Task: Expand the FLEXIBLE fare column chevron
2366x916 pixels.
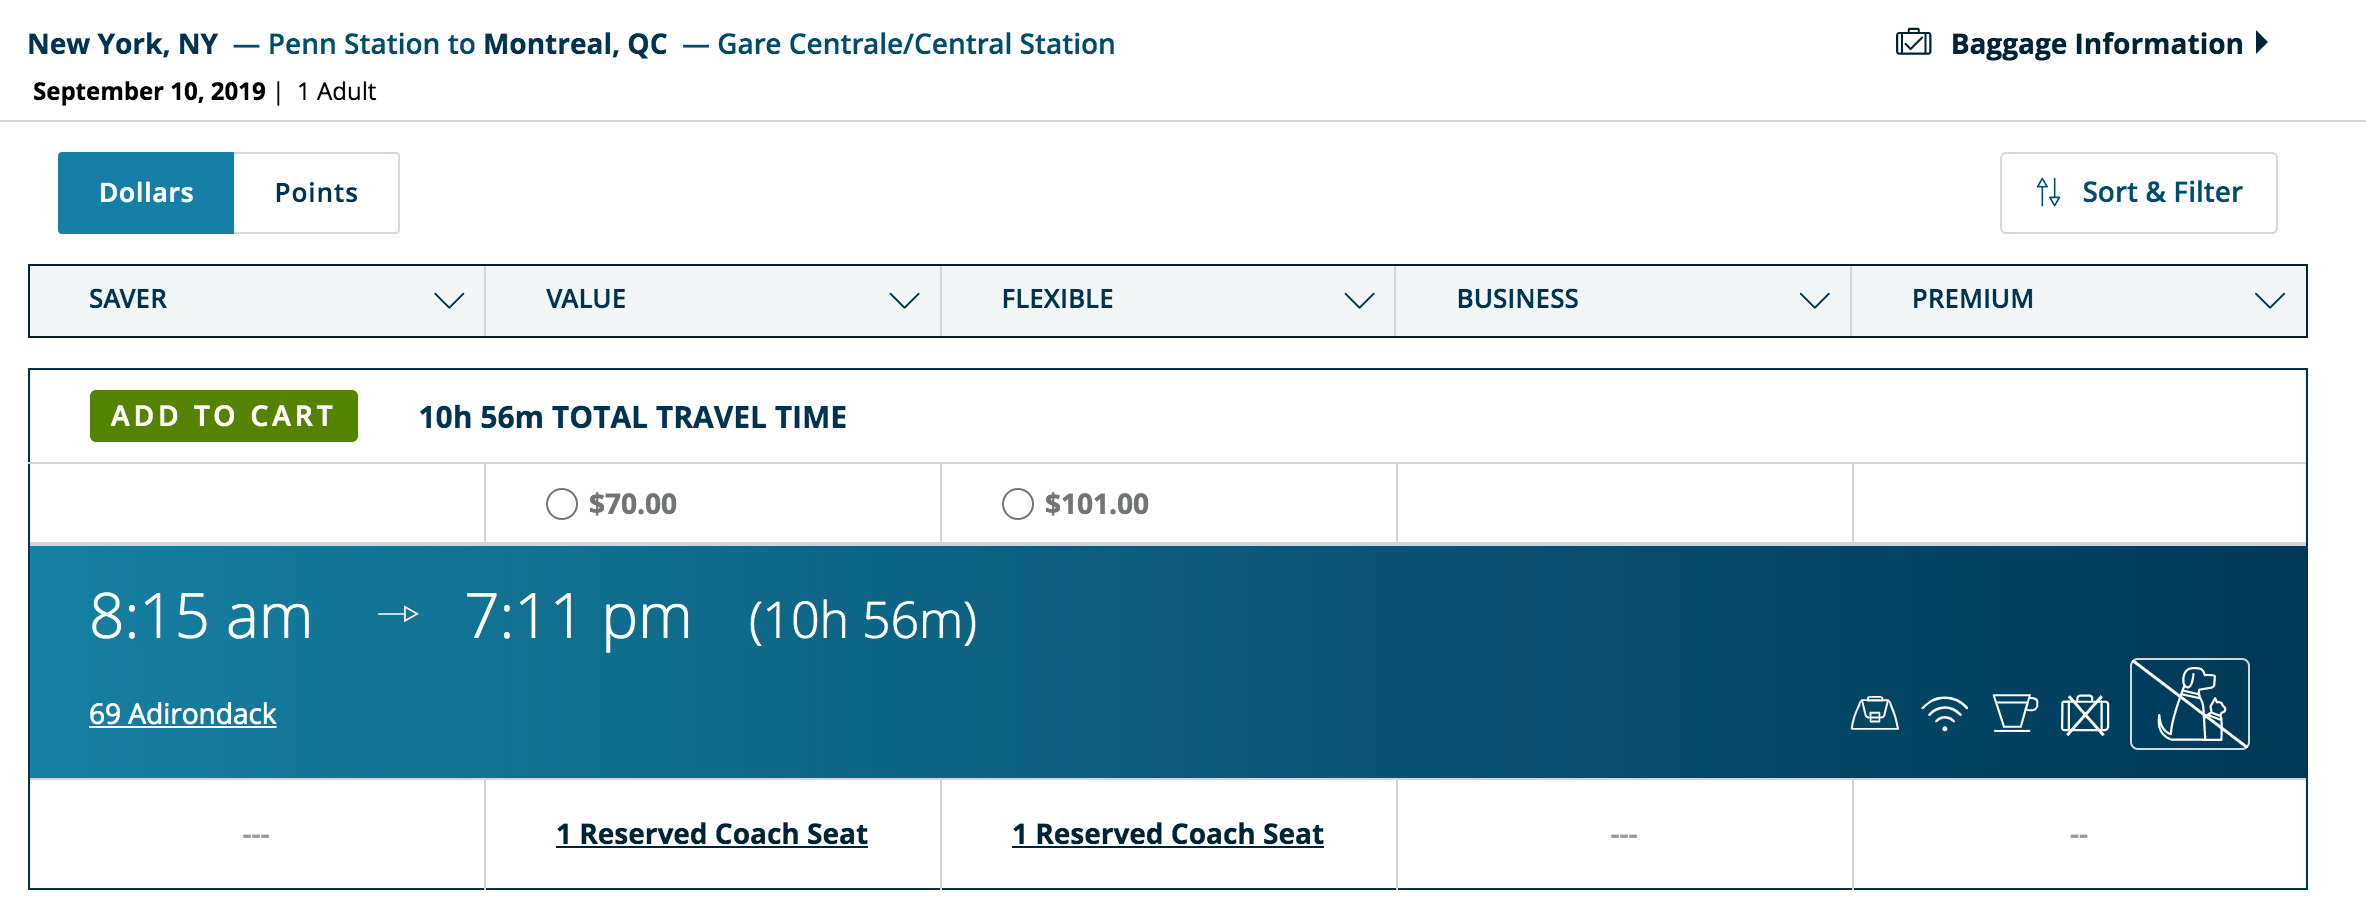Action: click(1359, 300)
